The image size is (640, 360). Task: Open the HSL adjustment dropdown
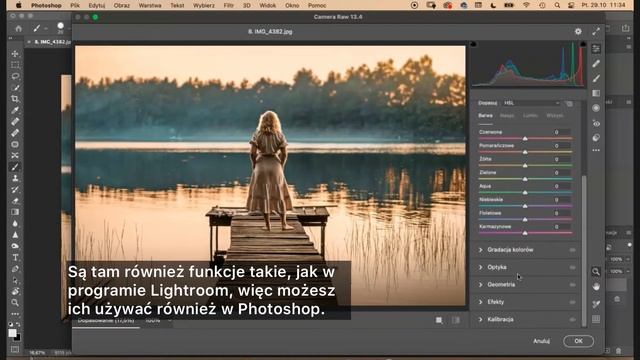(531, 103)
